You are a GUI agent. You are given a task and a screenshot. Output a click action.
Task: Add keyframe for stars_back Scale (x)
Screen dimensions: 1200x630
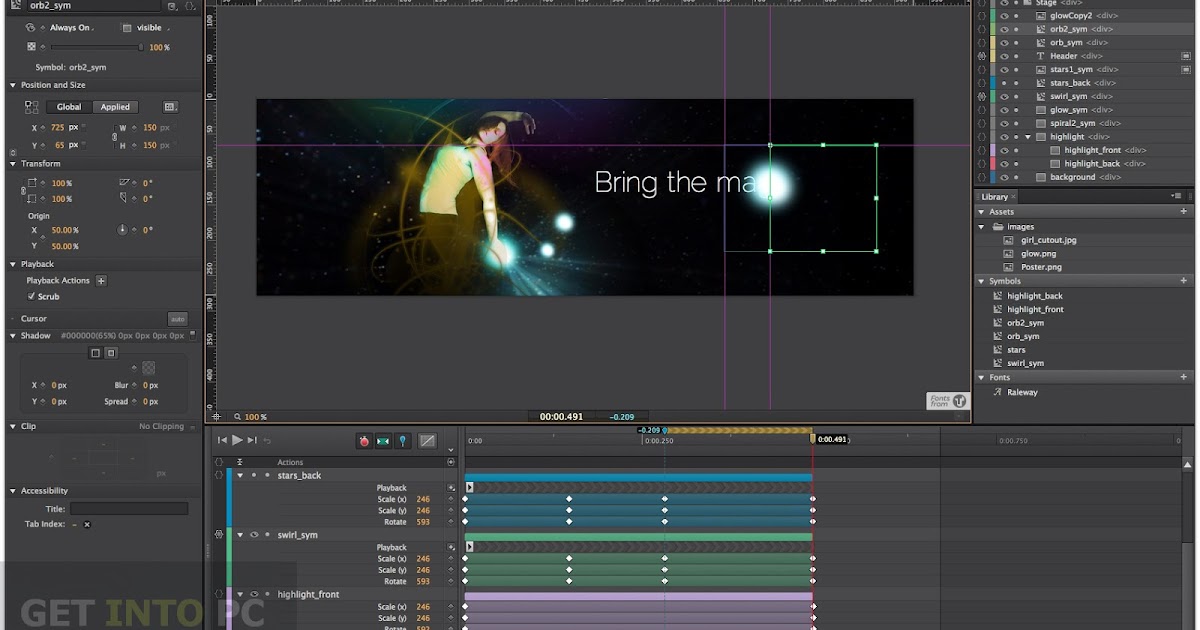pos(451,499)
